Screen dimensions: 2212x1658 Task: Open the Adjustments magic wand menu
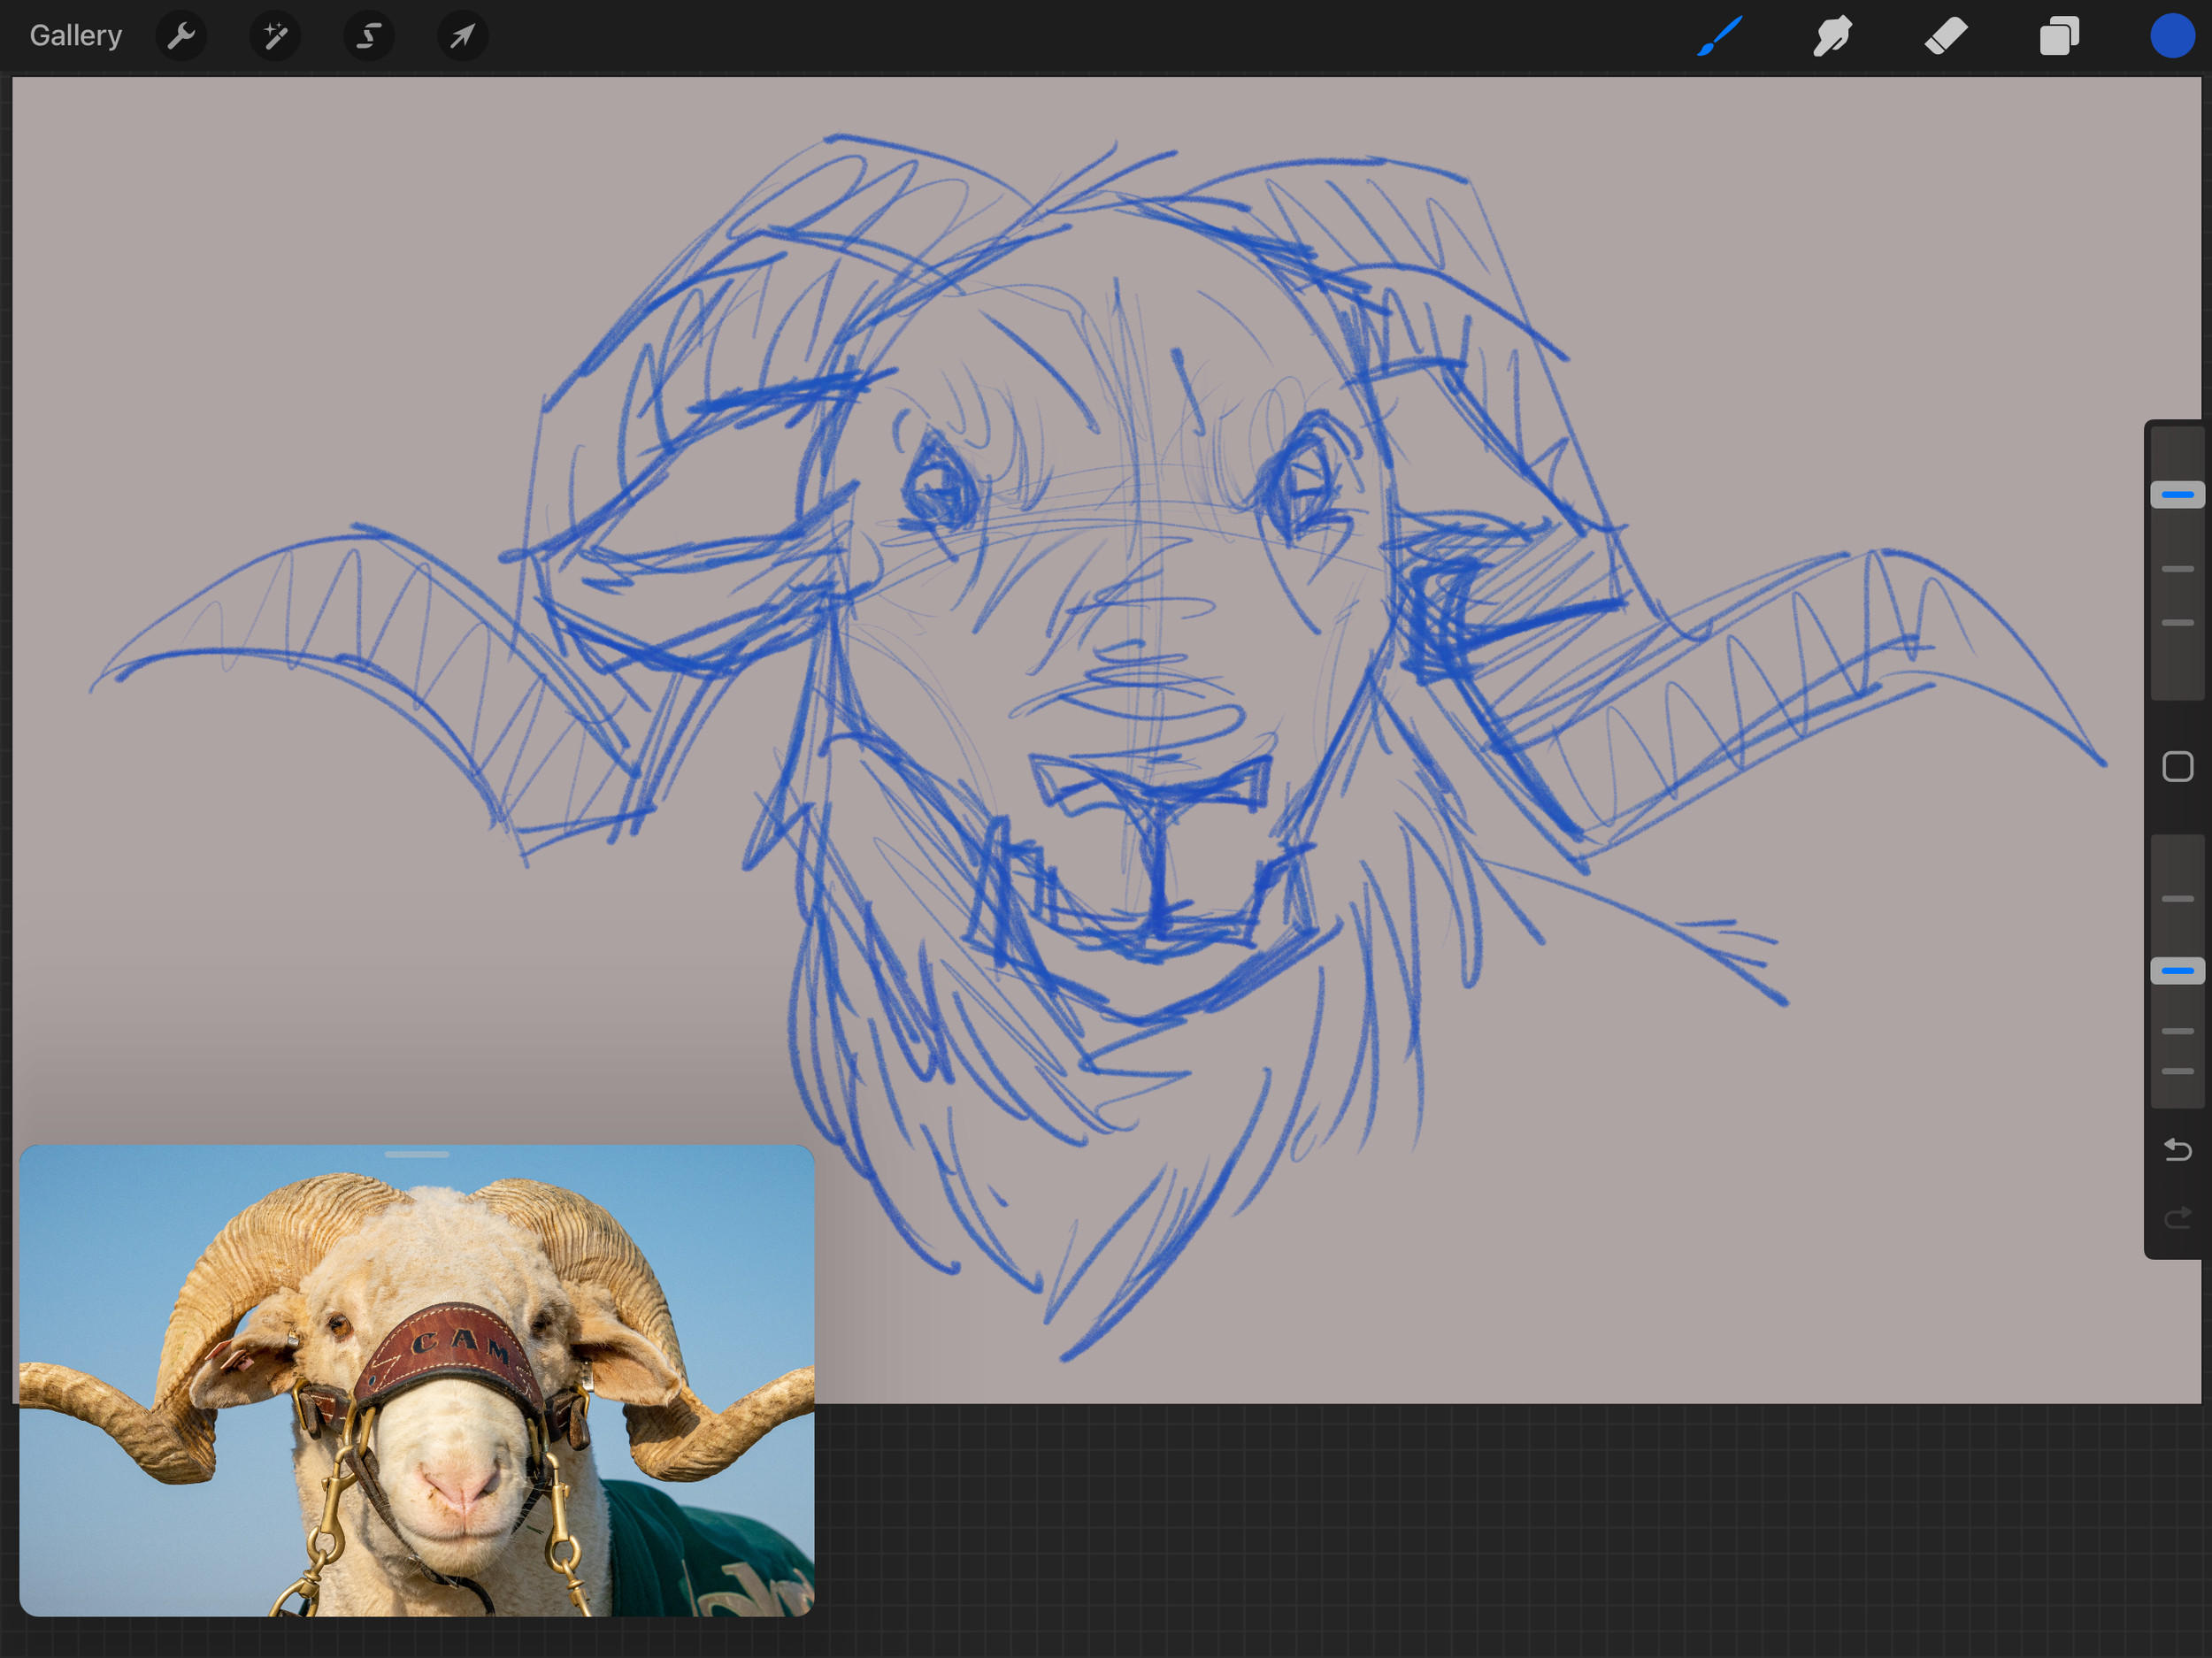(x=275, y=37)
